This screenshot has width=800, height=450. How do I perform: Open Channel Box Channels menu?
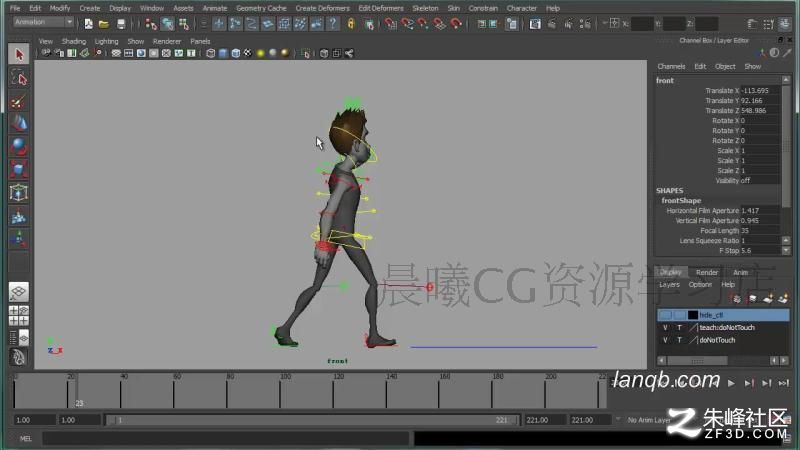coord(671,66)
